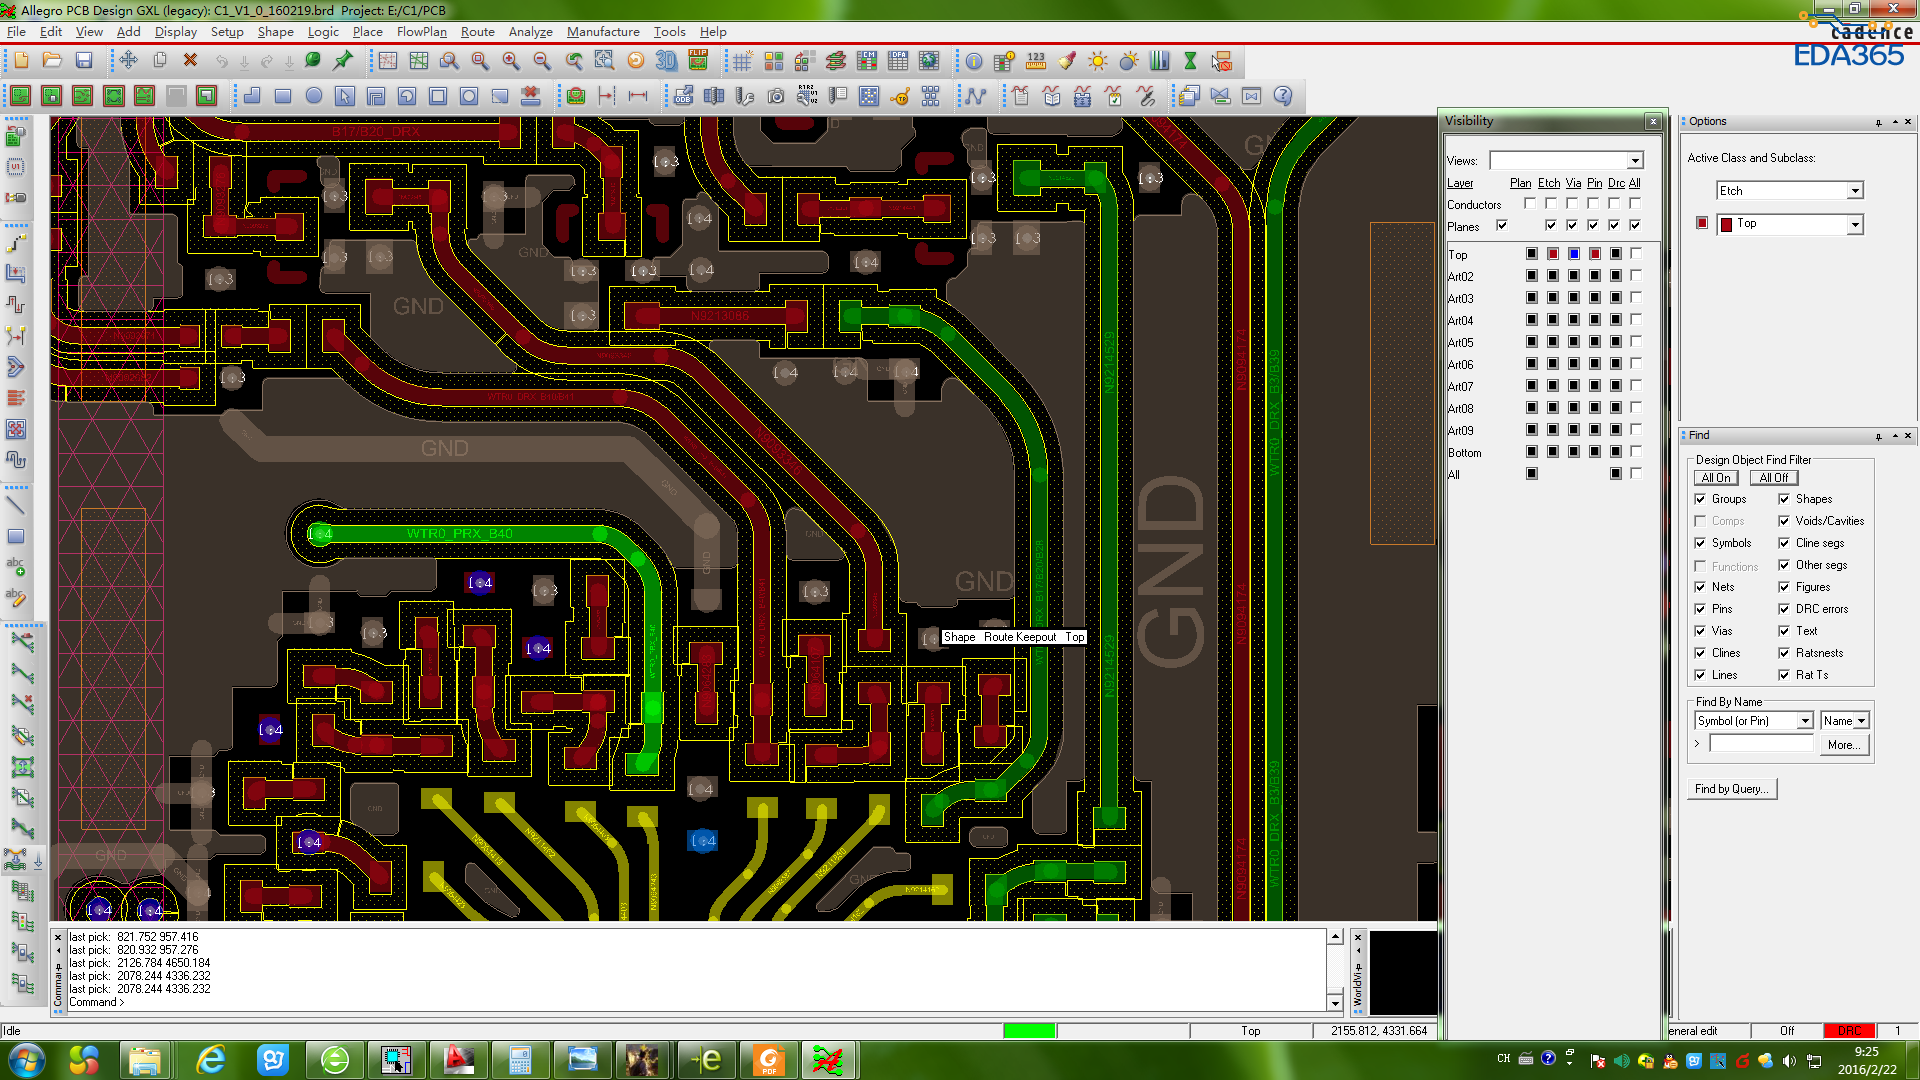This screenshot has height=1080, width=1920.
Task: Open the Route menu
Action: [477, 32]
